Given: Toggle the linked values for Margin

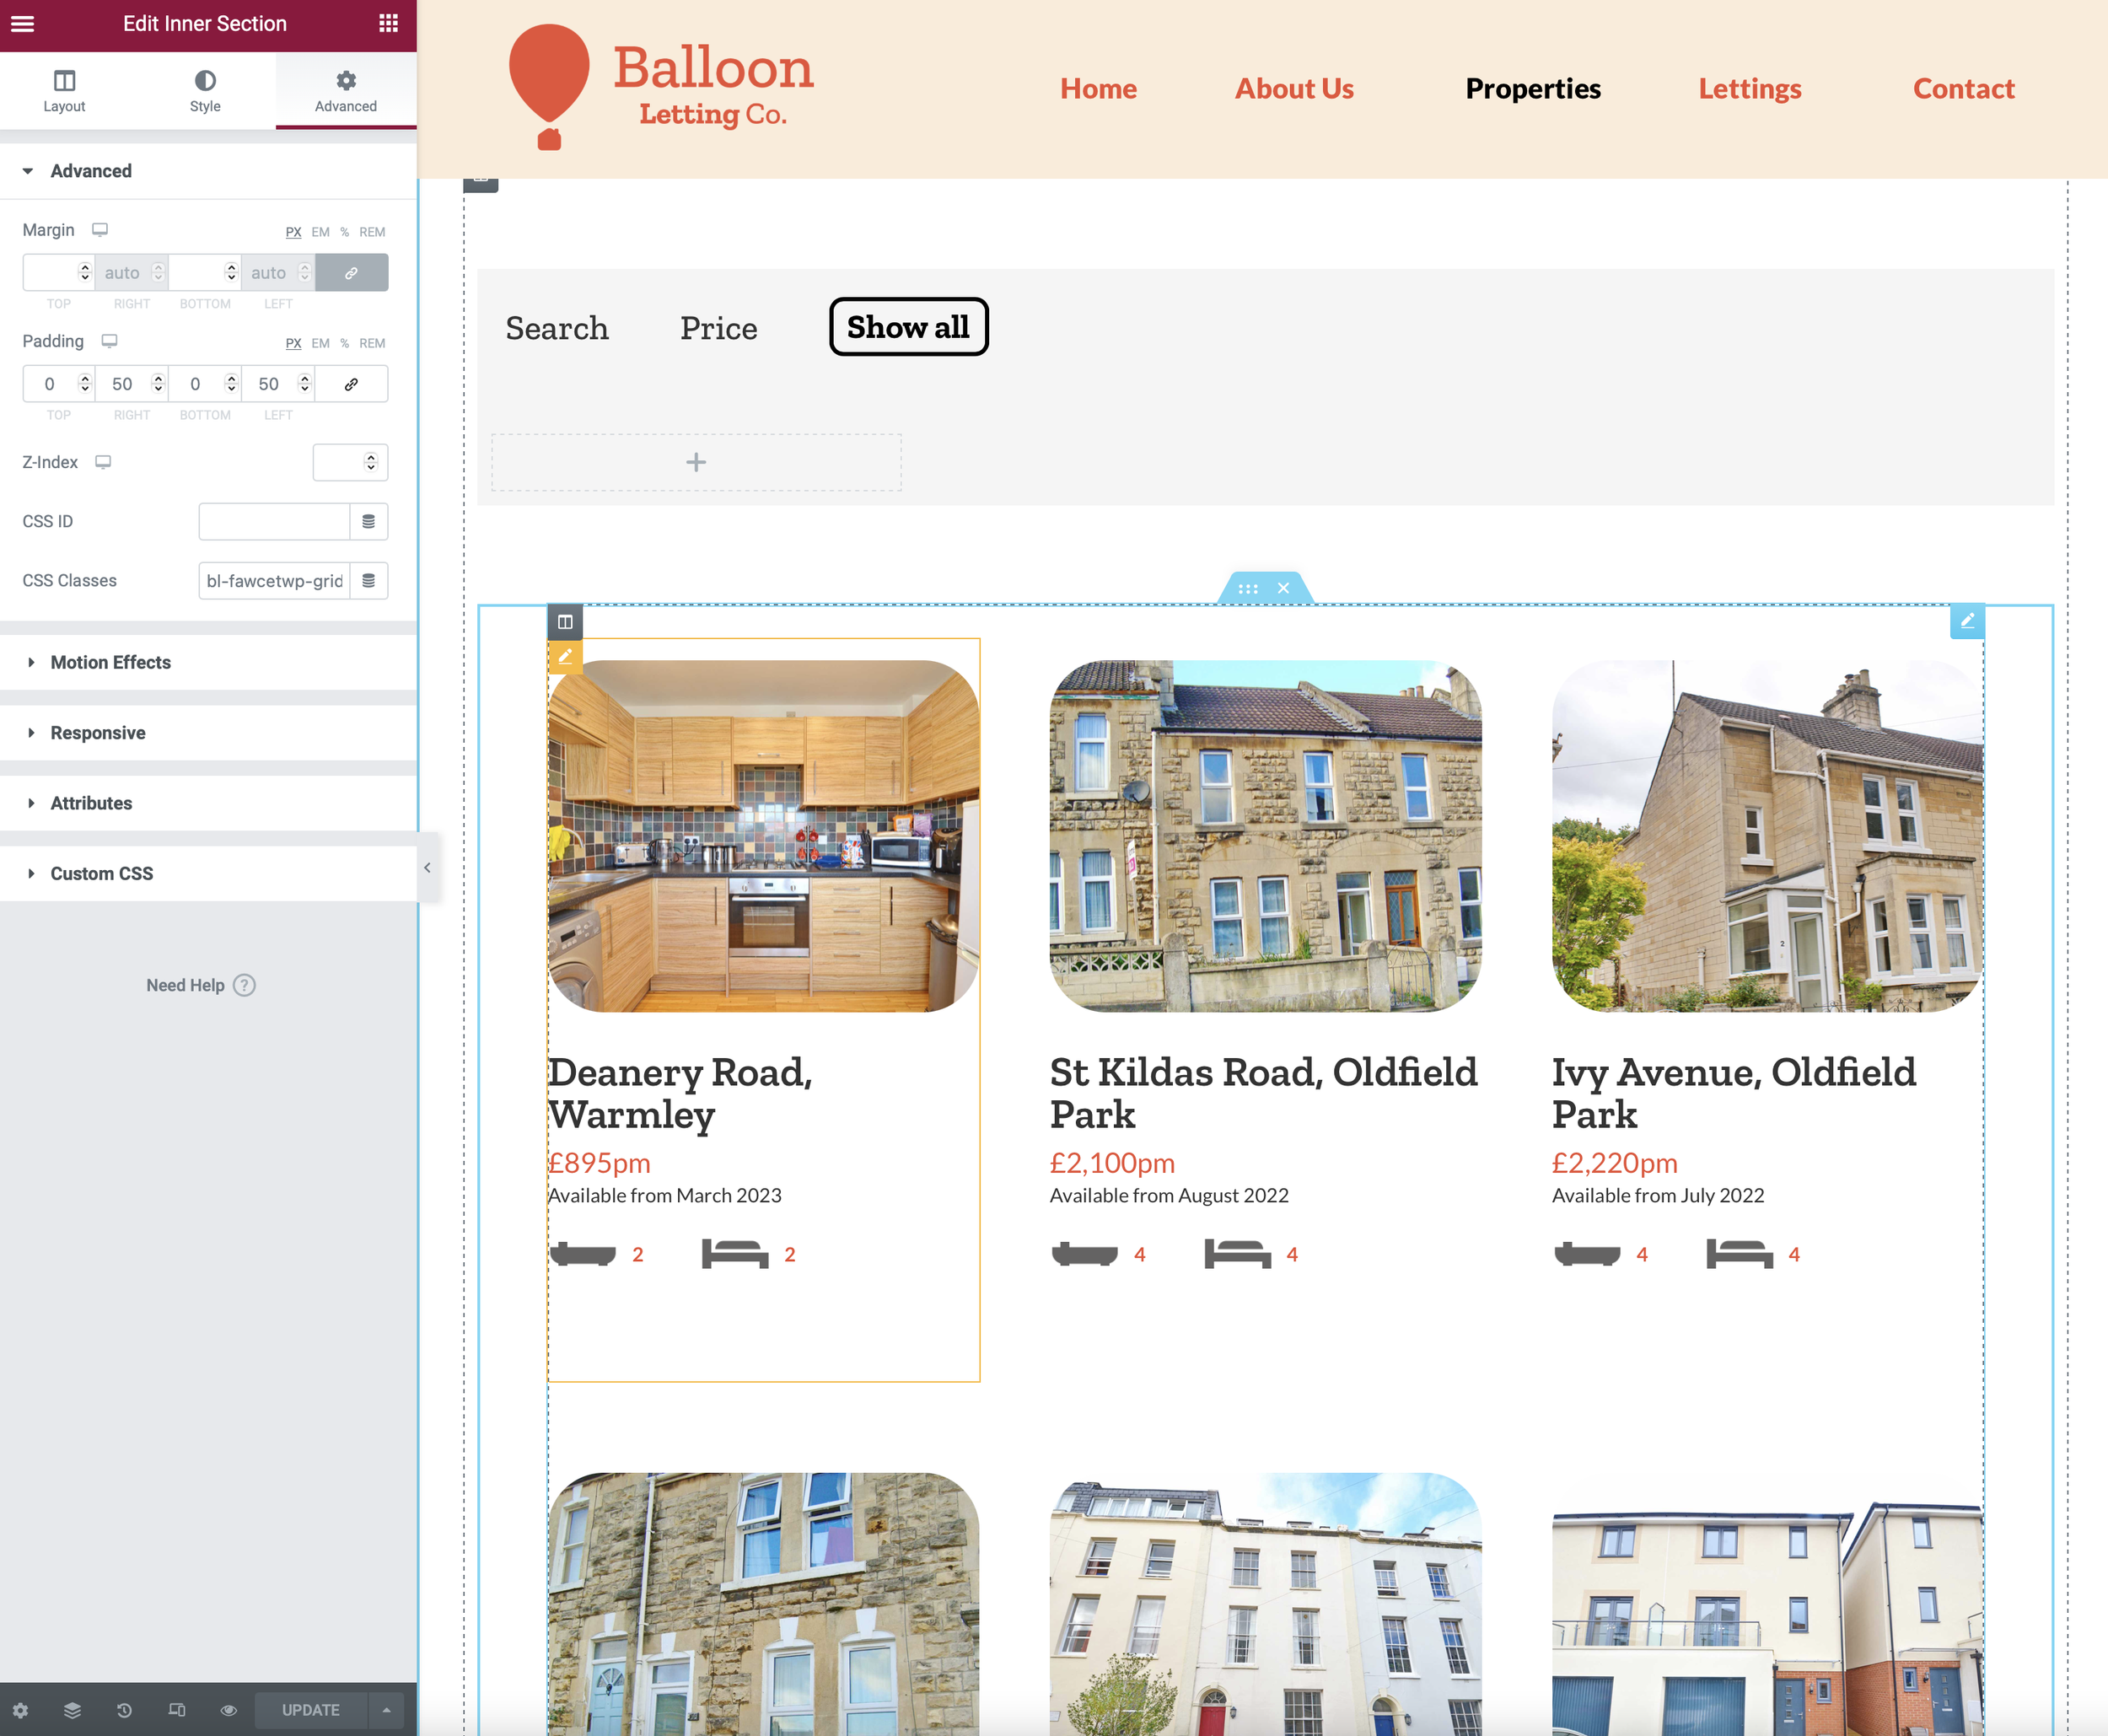Looking at the screenshot, I should point(351,273).
